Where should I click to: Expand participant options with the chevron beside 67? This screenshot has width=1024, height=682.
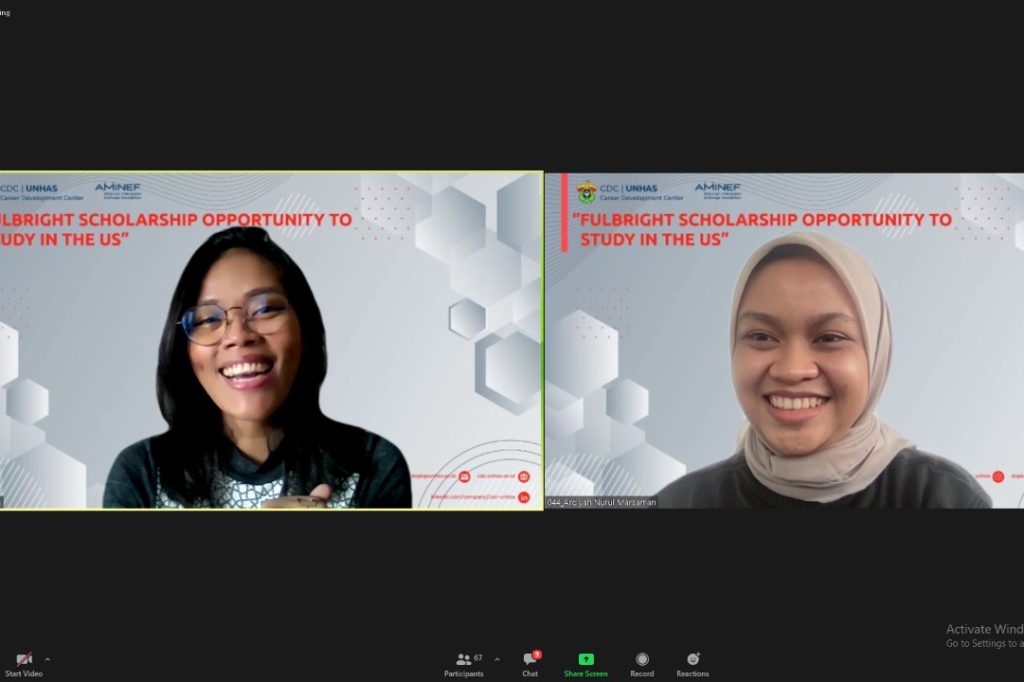(x=497, y=657)
